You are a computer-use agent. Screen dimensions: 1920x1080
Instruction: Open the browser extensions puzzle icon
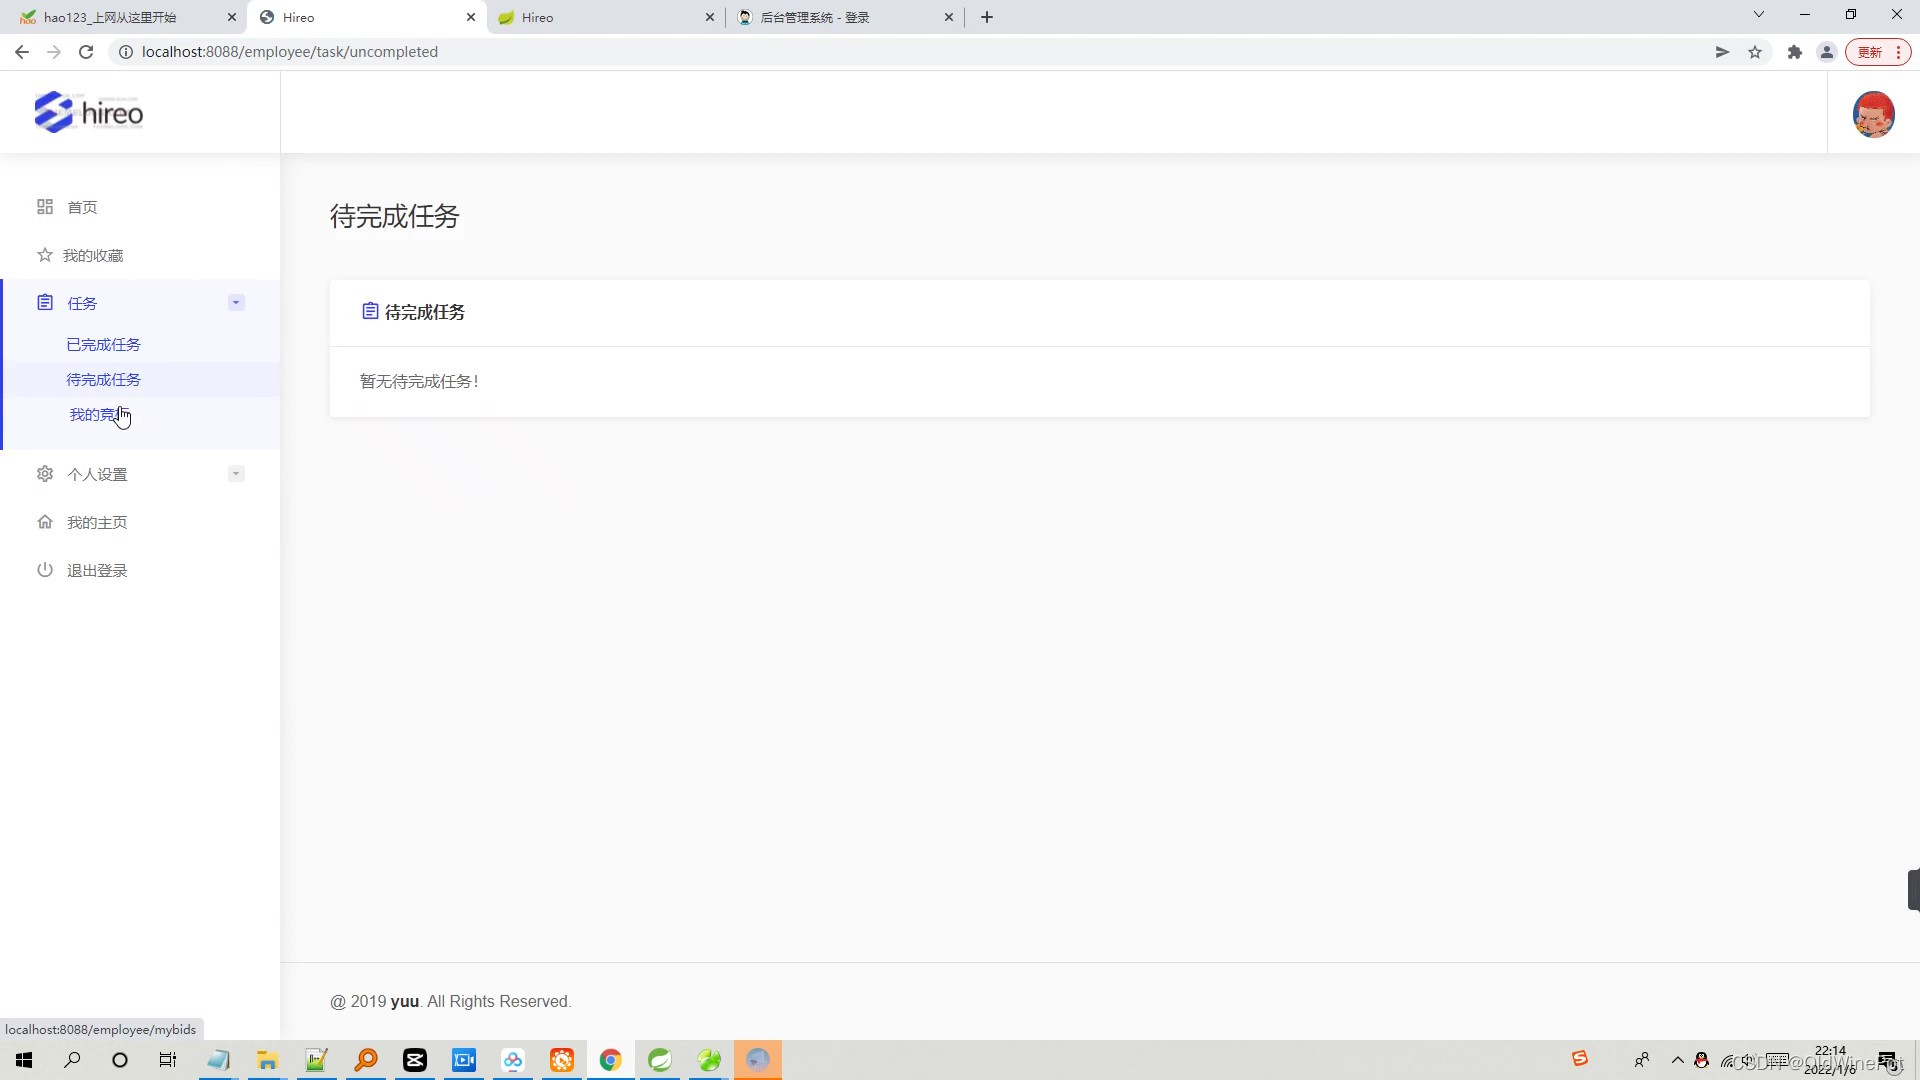pos(1795,52)
